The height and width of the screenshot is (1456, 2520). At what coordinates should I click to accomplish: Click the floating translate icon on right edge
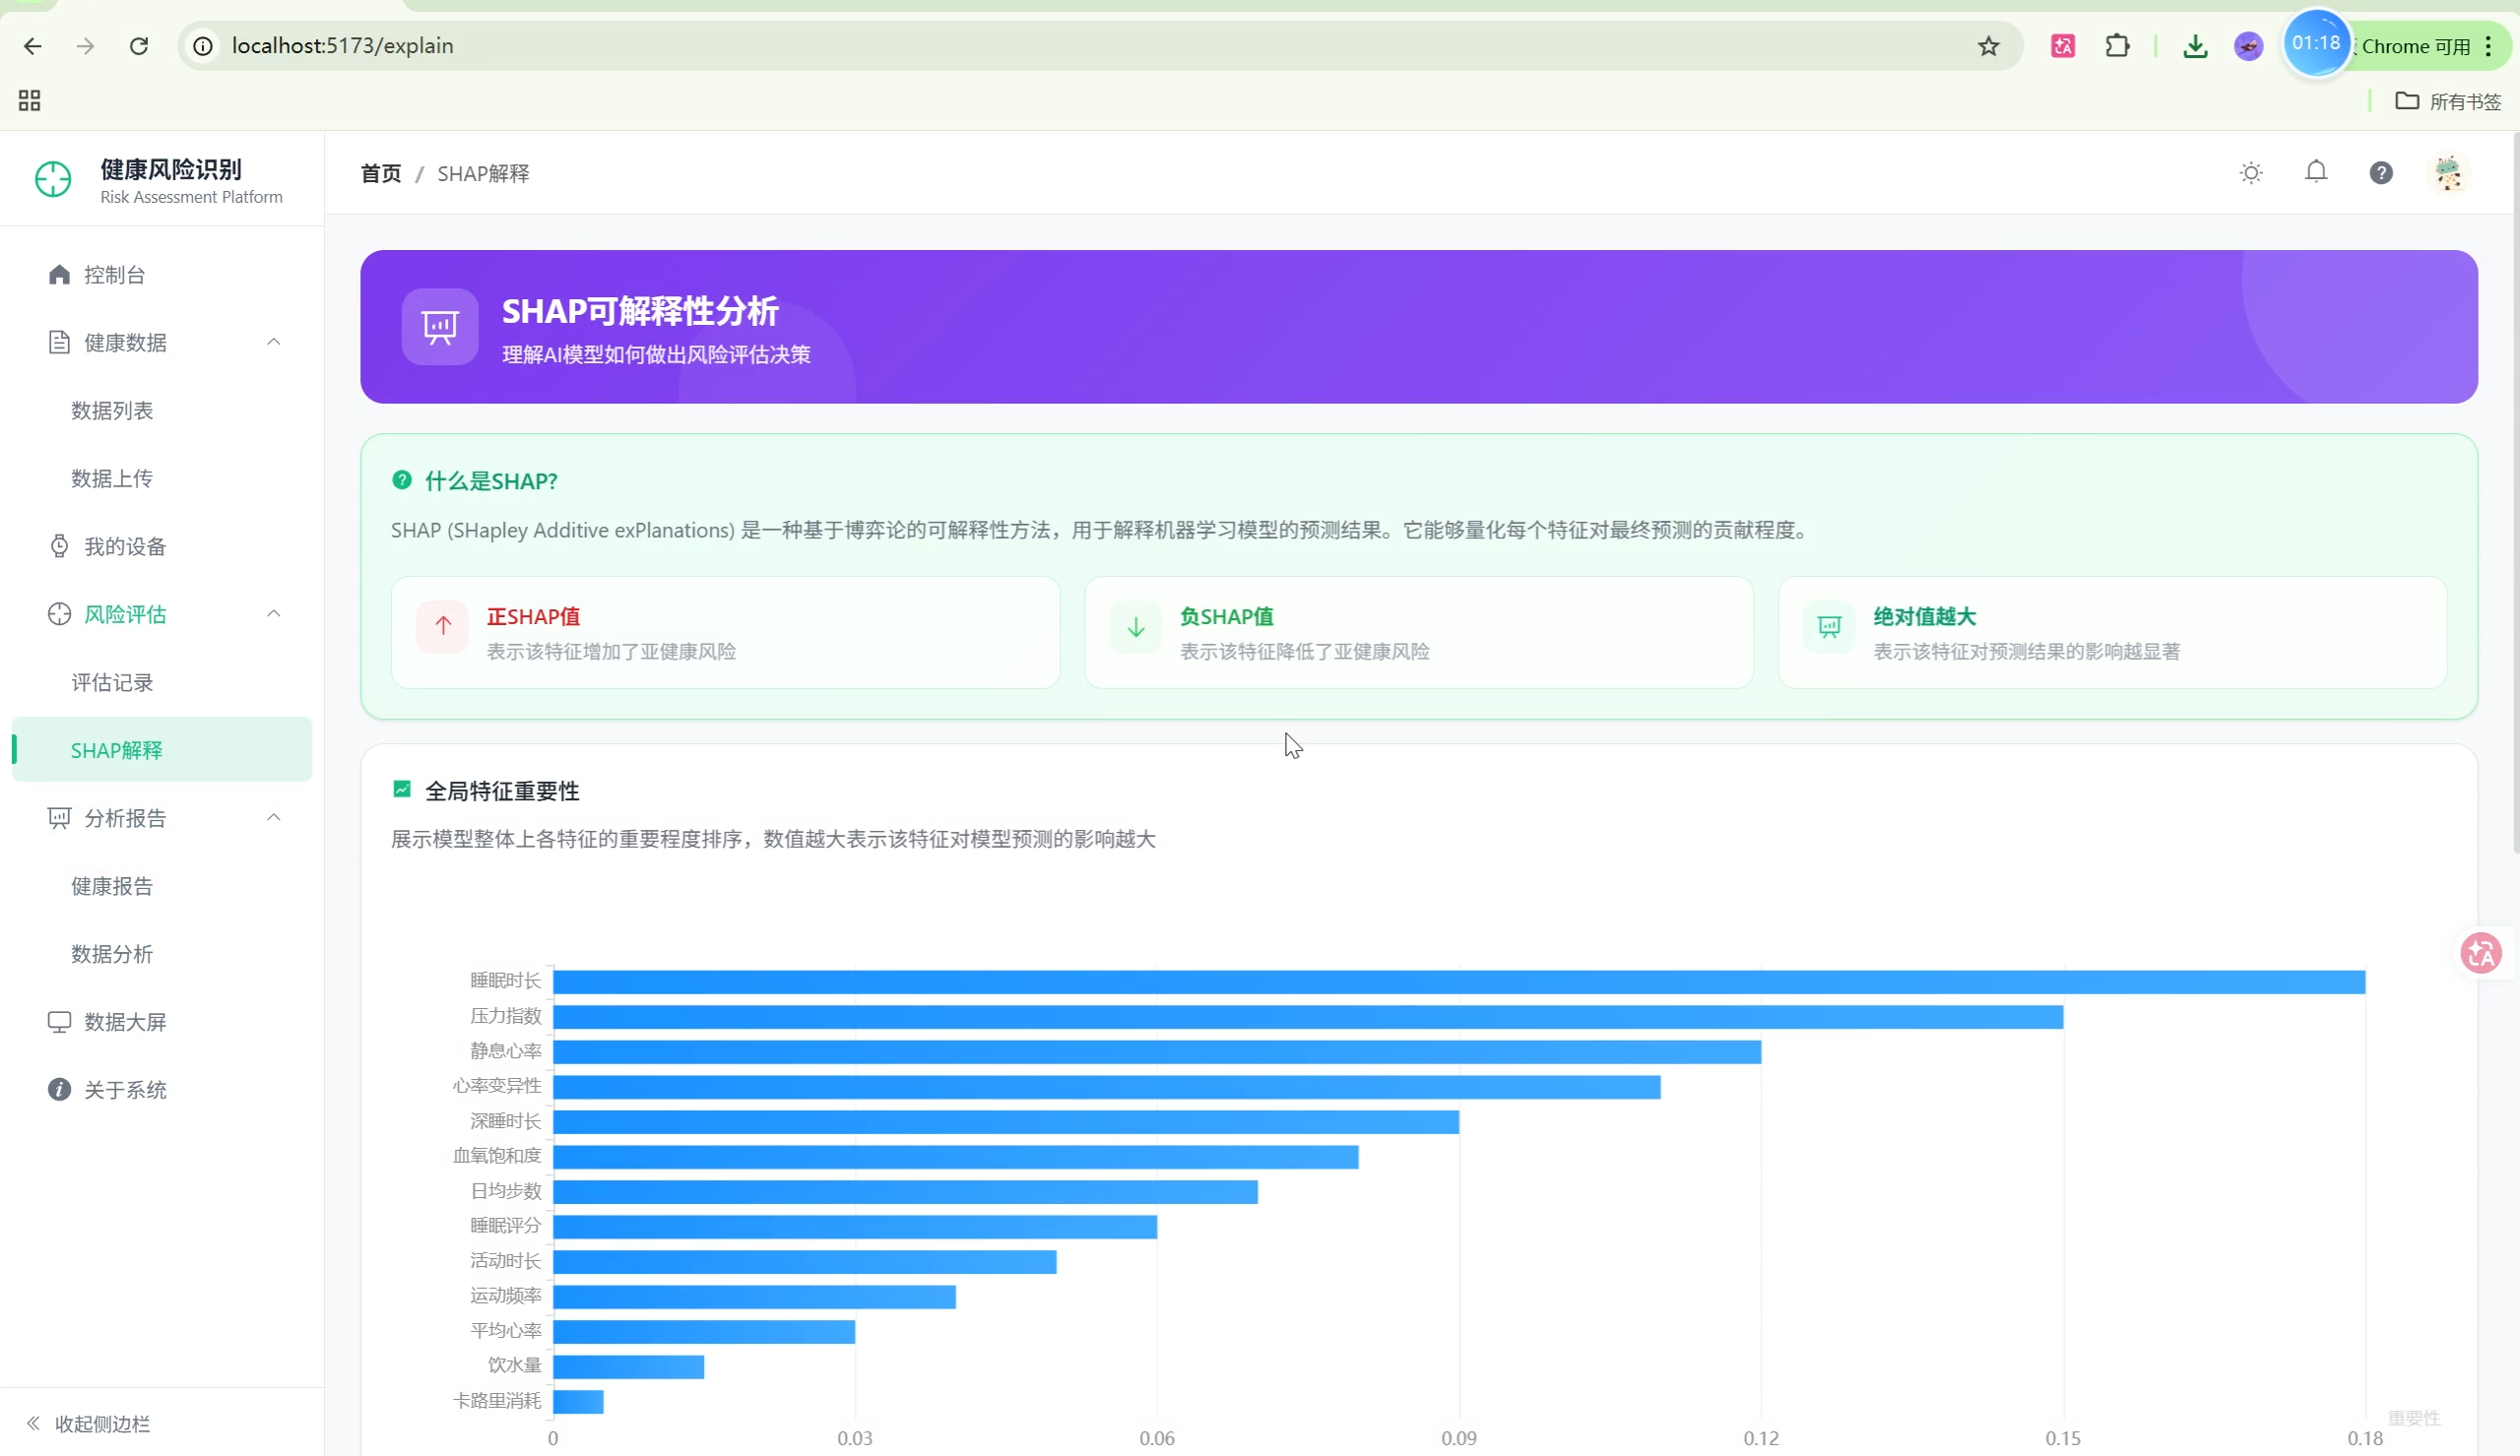click(x=2480, y=952)
